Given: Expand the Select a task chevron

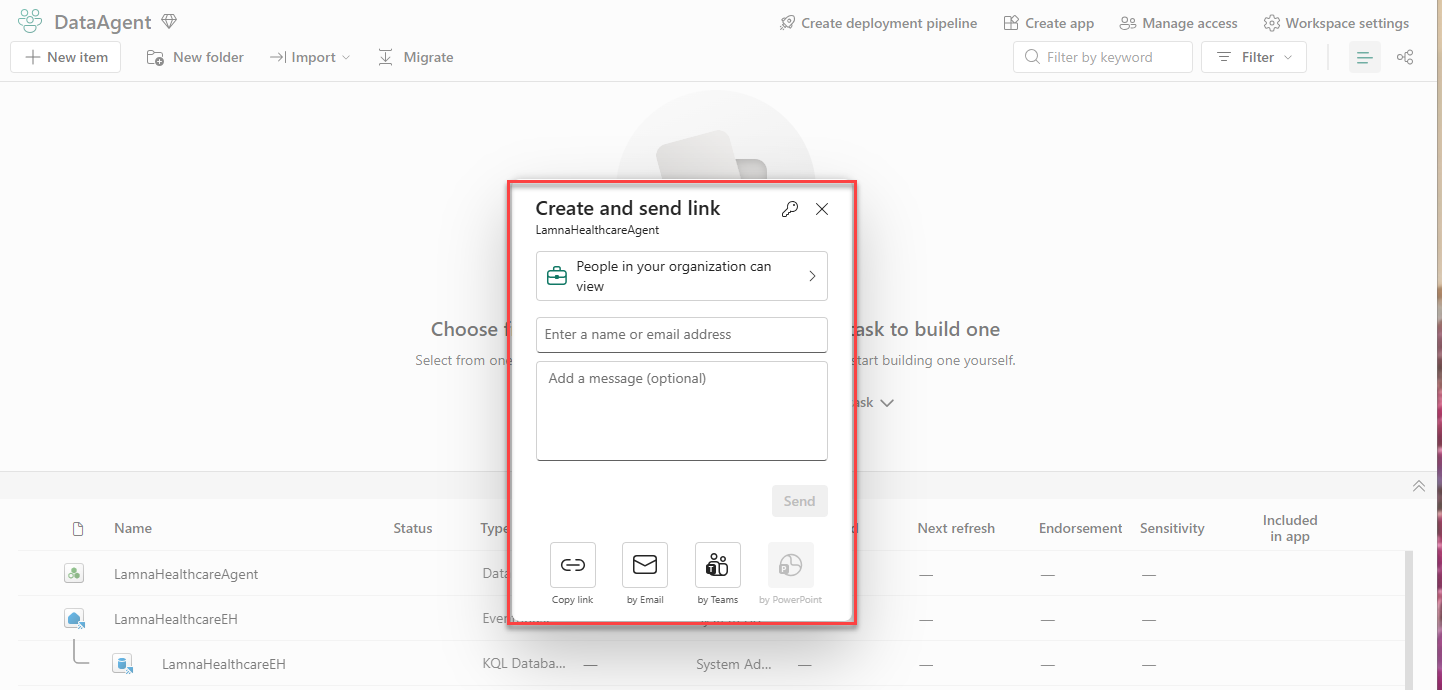Looking at the screenshot, I should point(886,403).
